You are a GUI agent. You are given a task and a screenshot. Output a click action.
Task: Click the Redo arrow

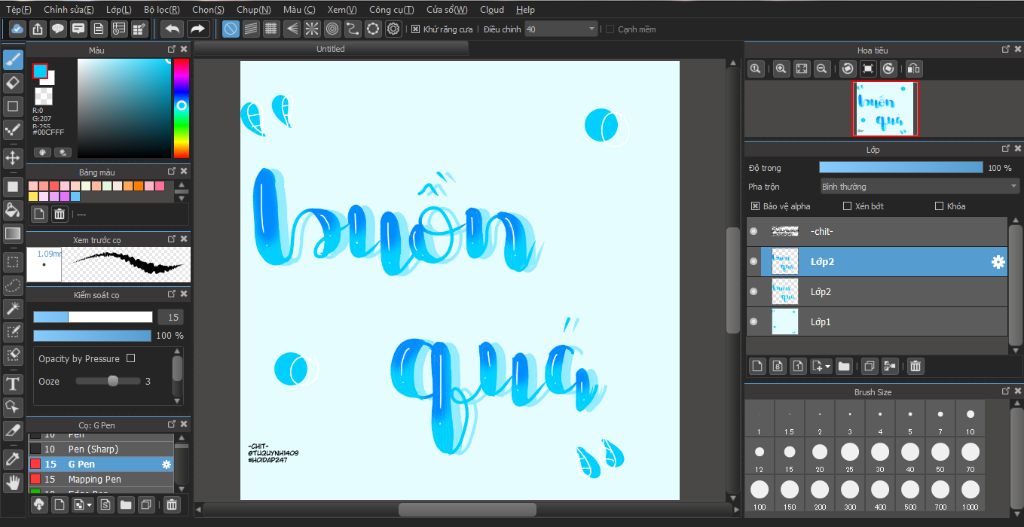click(198, 29)
